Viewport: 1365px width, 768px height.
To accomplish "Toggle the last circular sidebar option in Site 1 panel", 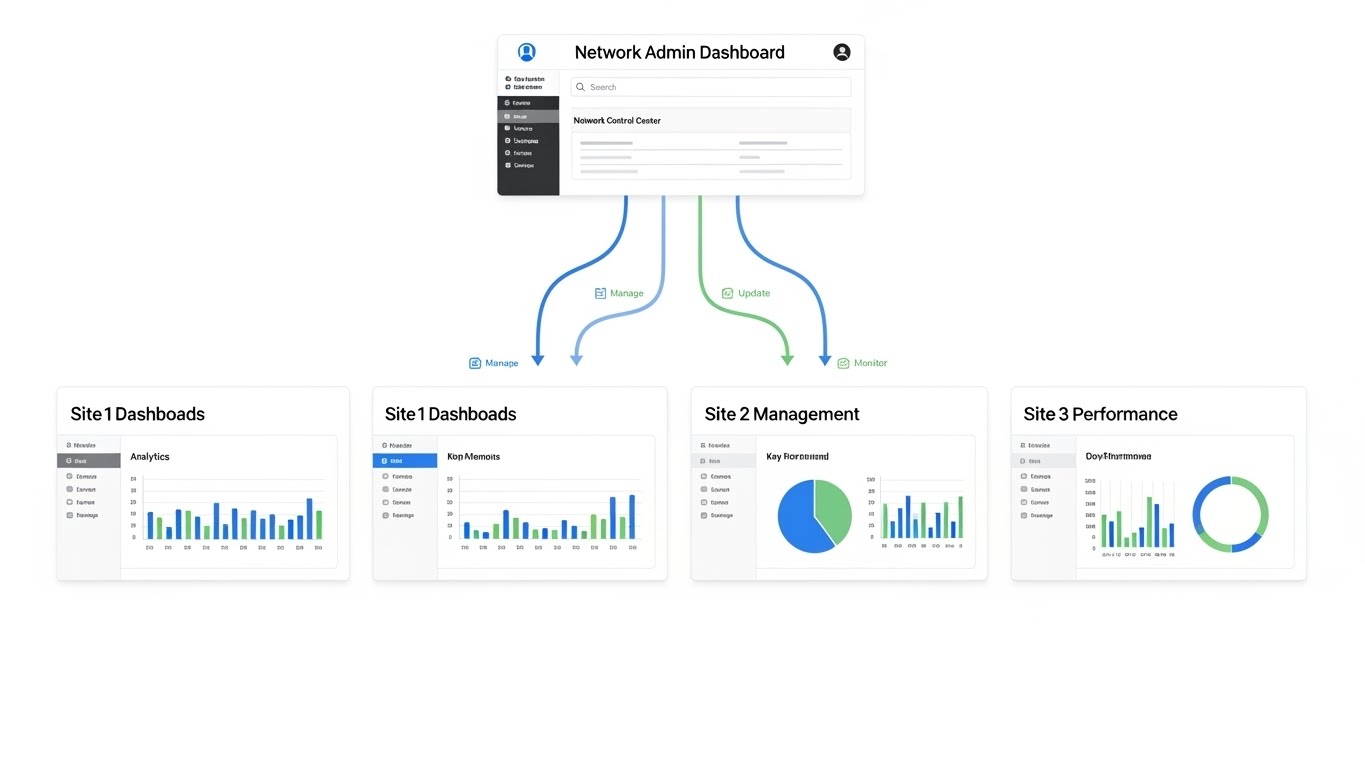I will click(89, 515).
